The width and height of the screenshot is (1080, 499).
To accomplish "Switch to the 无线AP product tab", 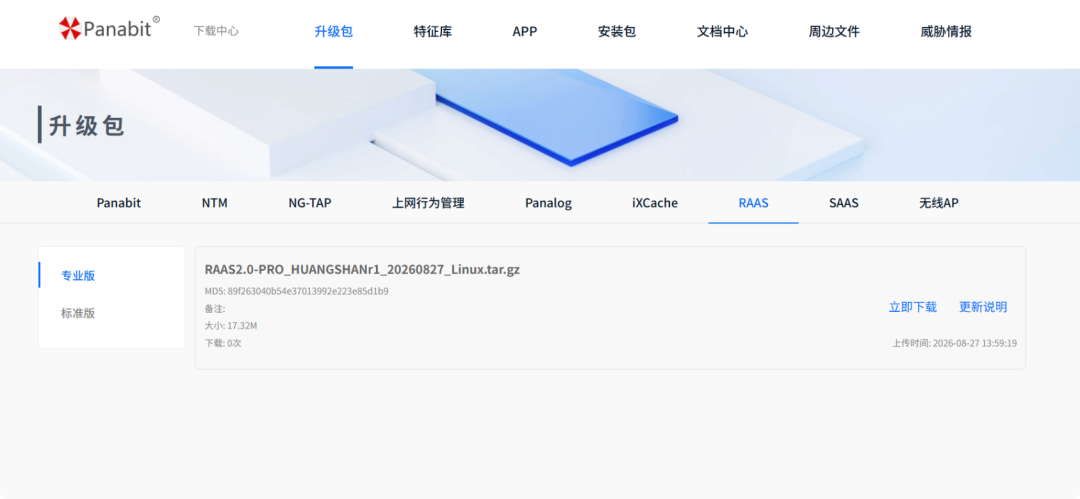I will point(939,203).
